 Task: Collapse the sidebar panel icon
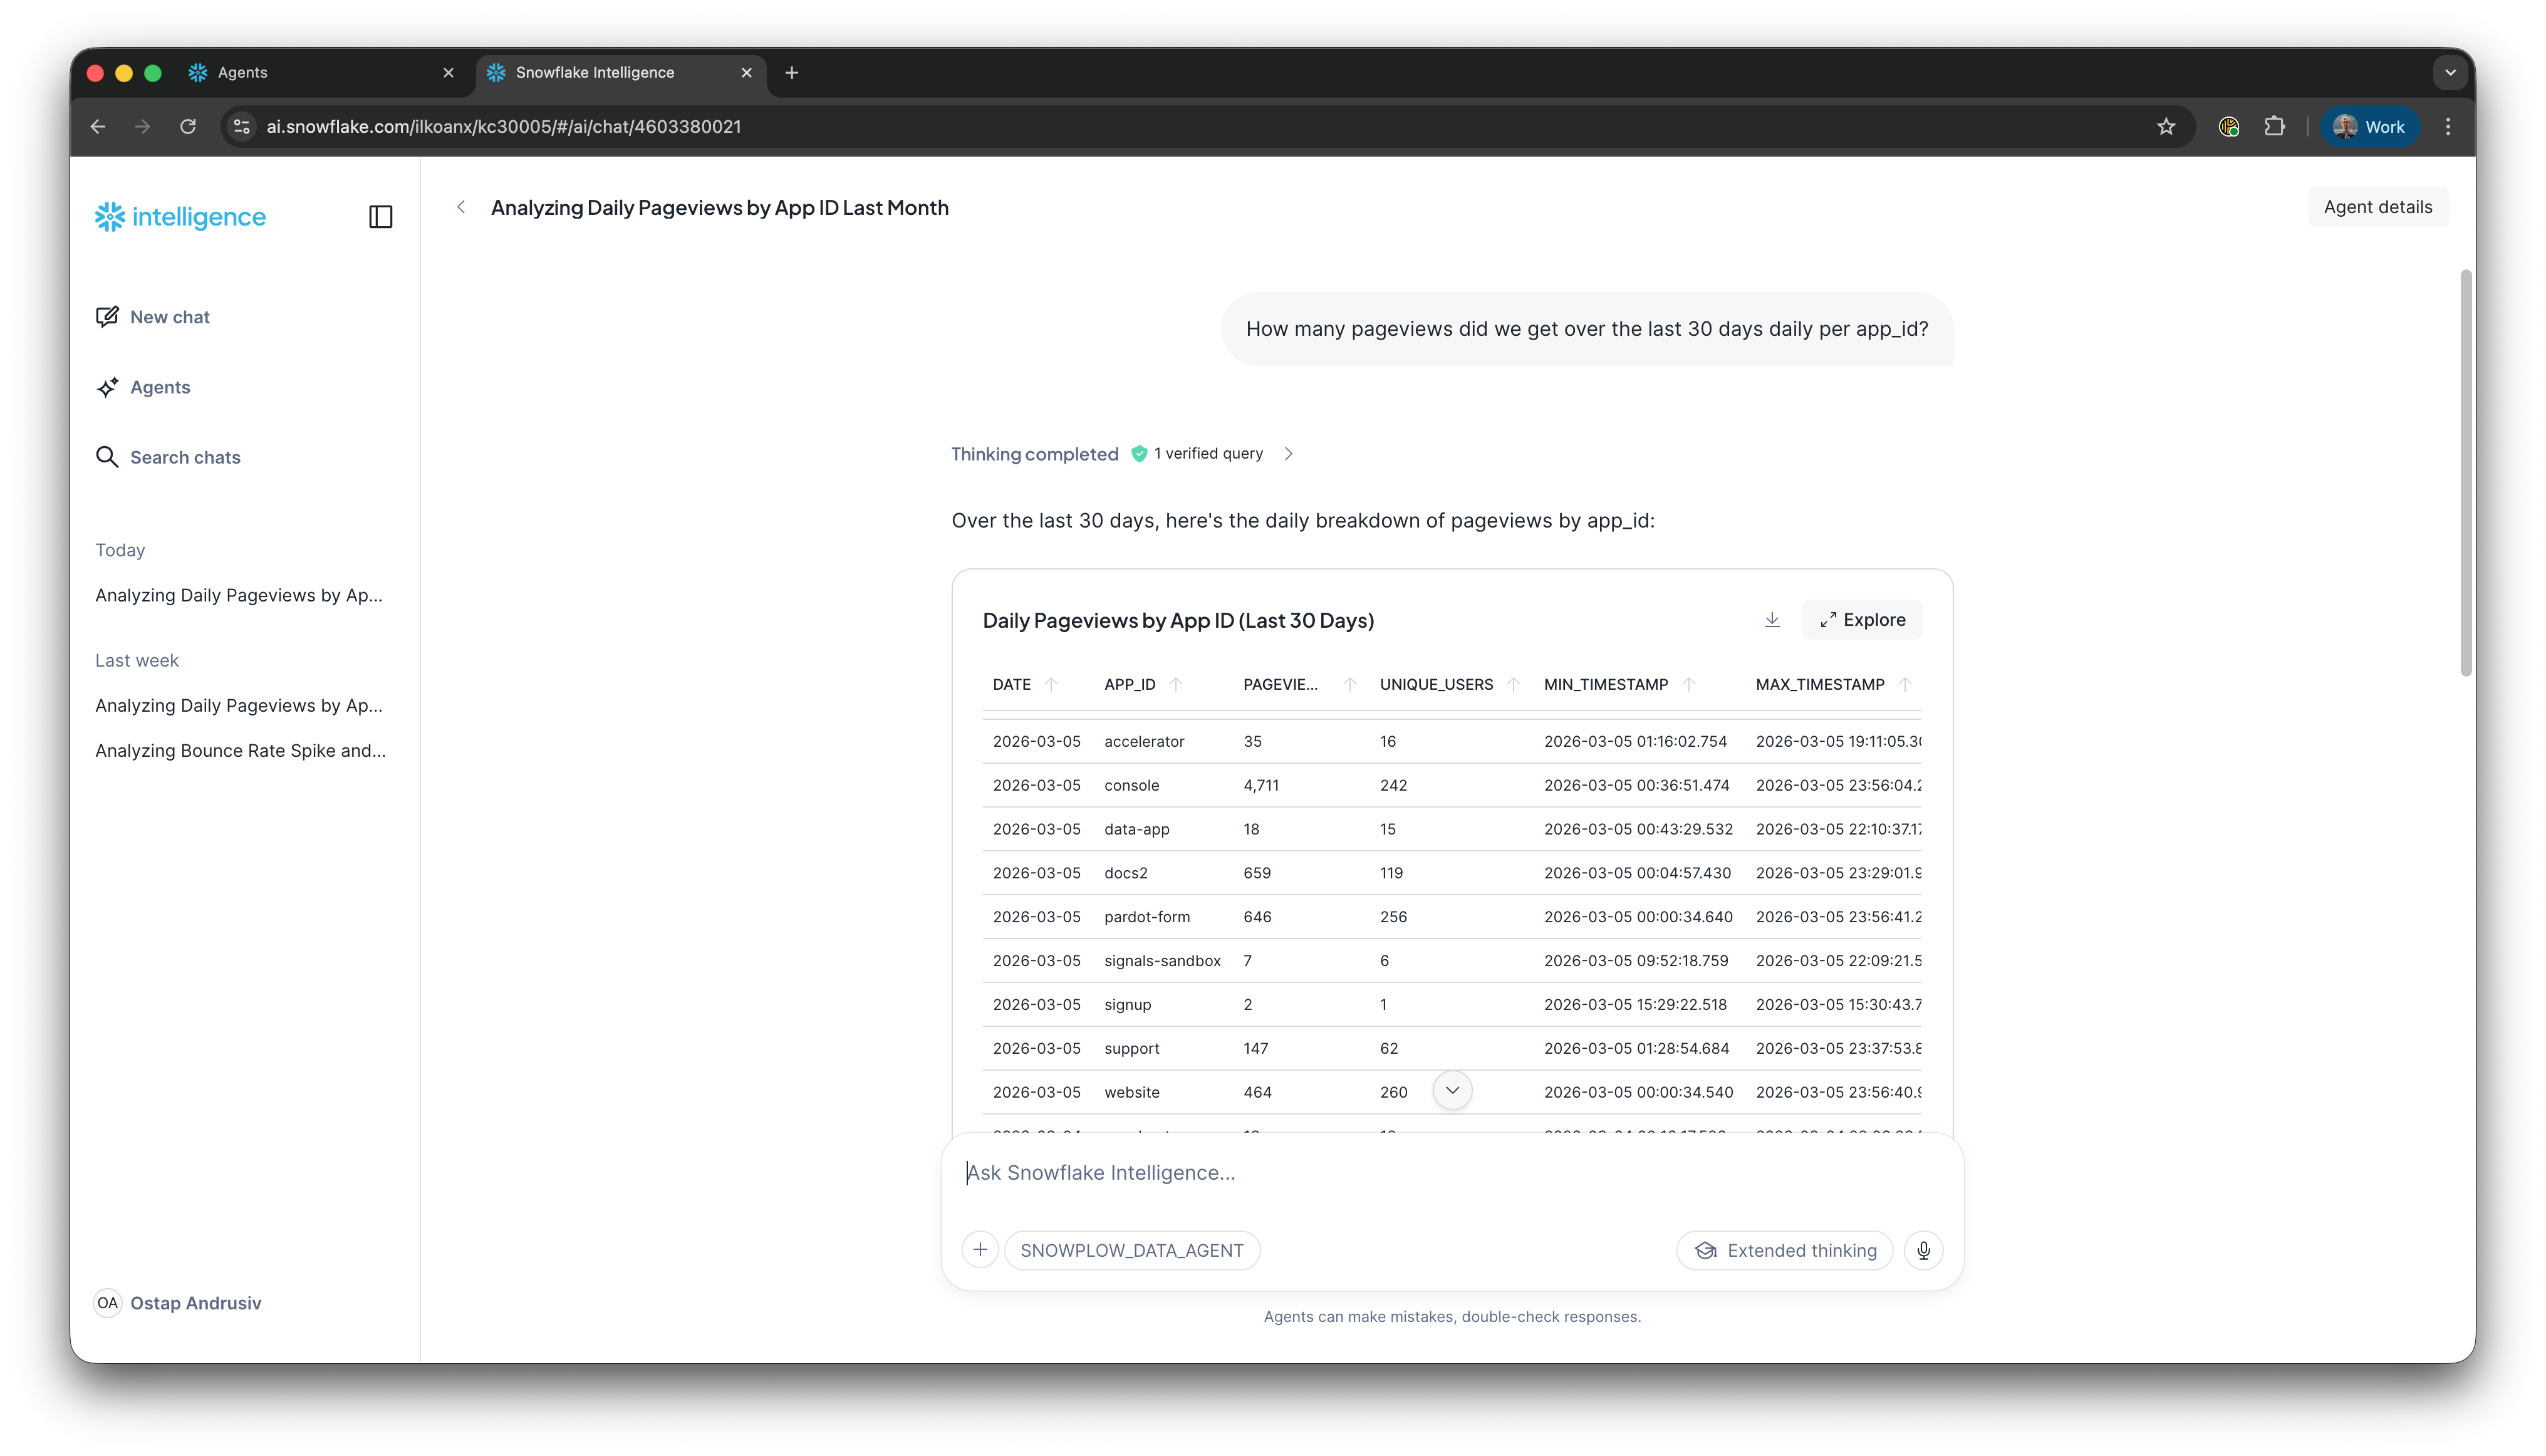pos(380,217)
